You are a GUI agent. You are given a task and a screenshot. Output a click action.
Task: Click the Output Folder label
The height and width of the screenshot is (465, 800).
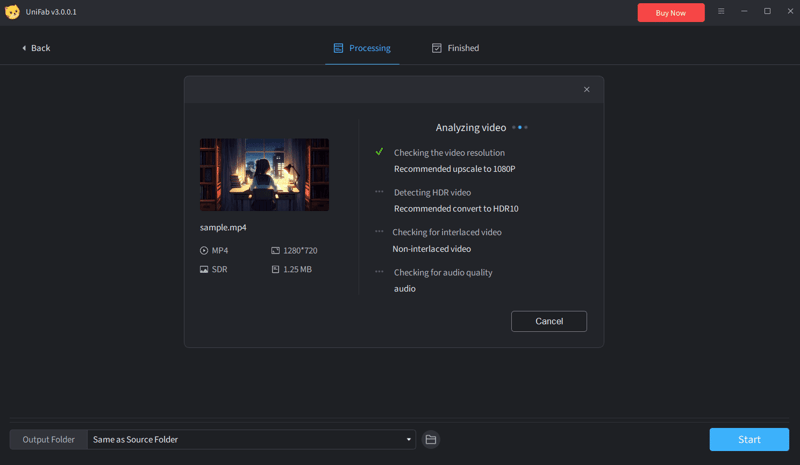(x=48, y=440)
